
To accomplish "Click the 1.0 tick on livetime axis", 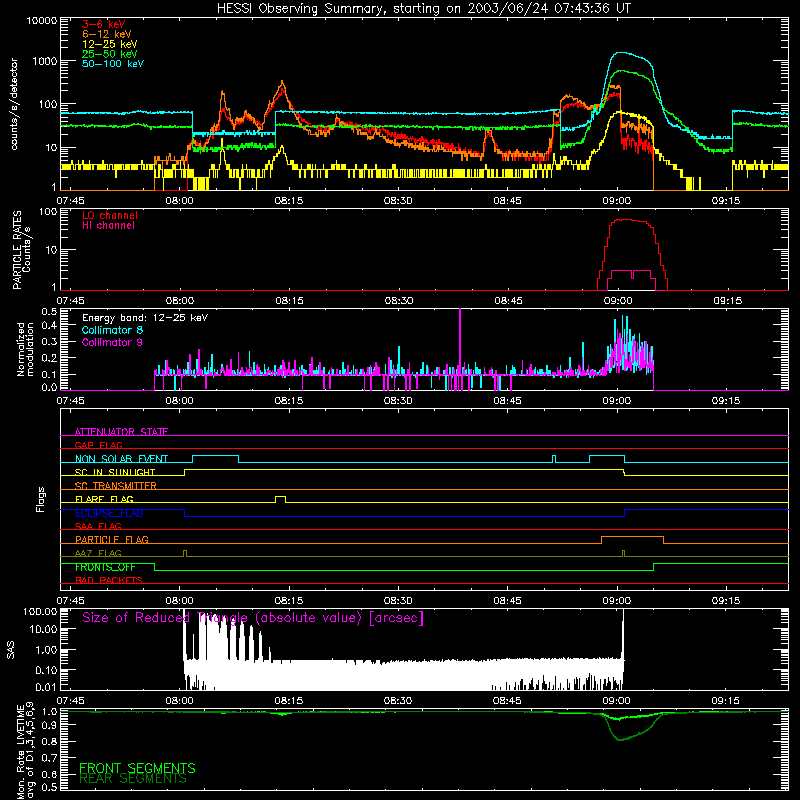I will [x=49, y=711].
